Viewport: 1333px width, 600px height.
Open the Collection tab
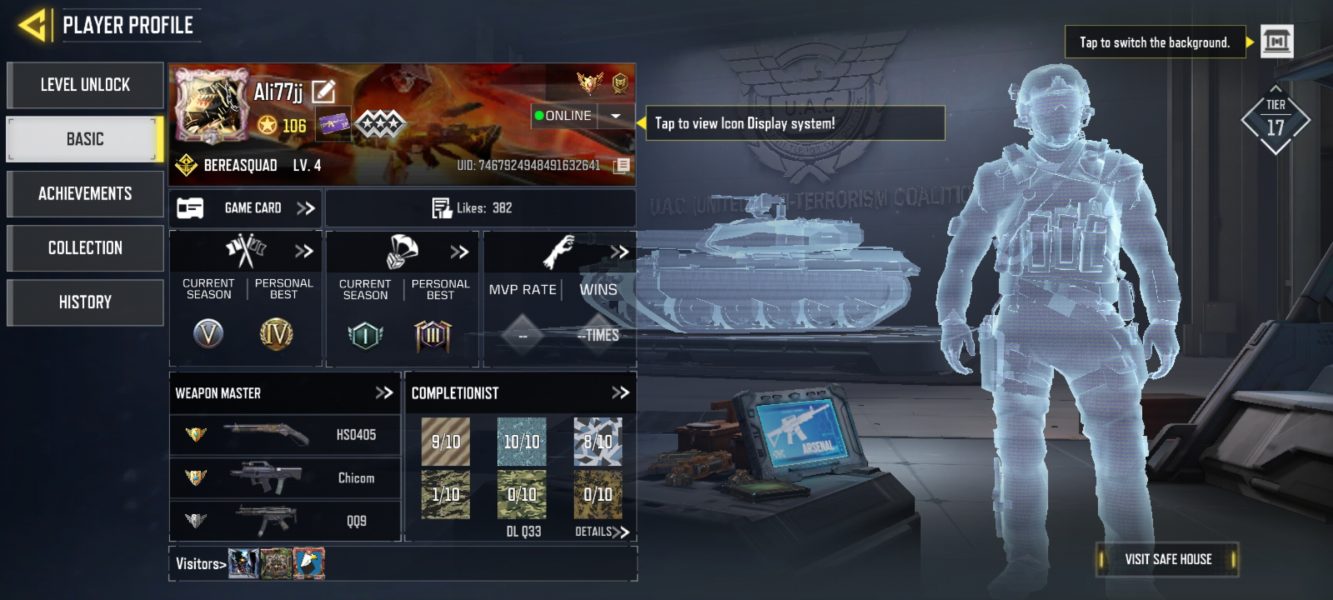[85, 248]
